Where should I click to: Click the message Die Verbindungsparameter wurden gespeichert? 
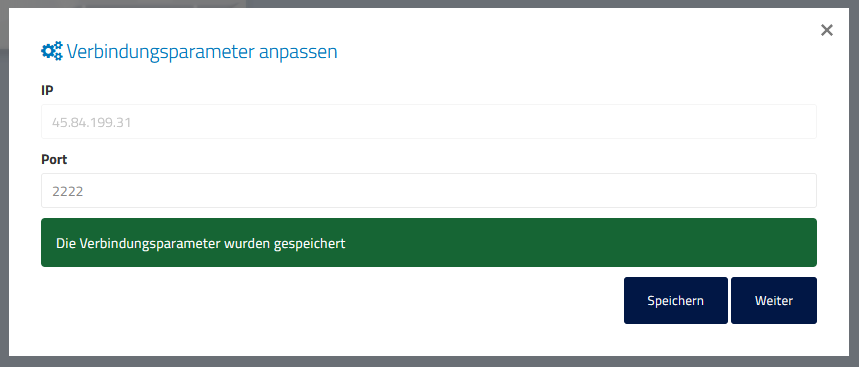[201, 243]
